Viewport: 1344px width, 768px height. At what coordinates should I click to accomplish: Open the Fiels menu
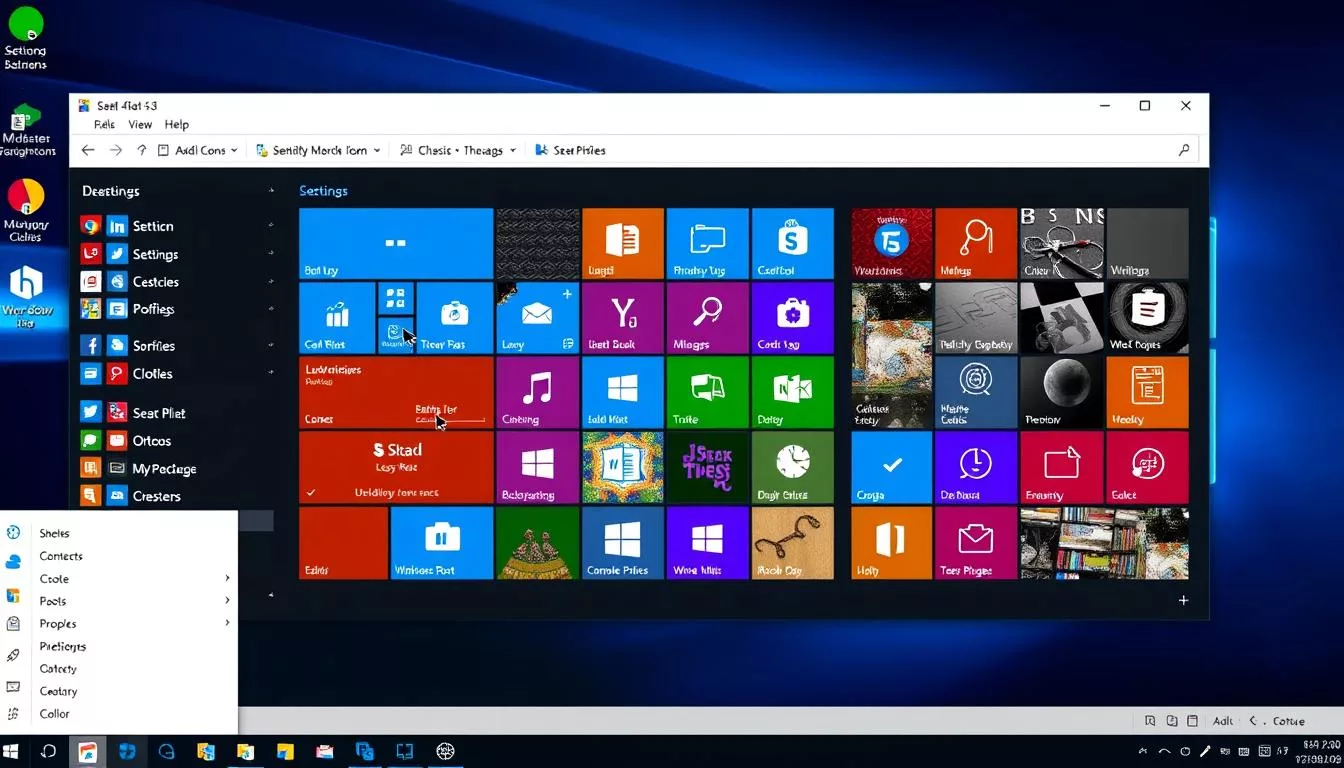[104, 125]
